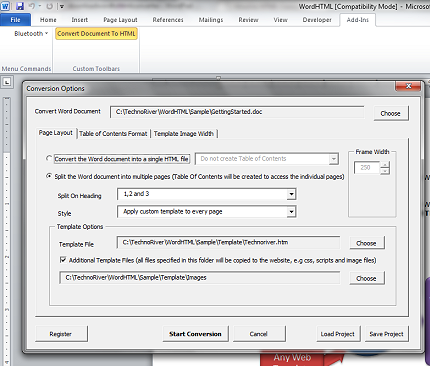
Task: Click the Register button
Action: click(x=61, y=334)
